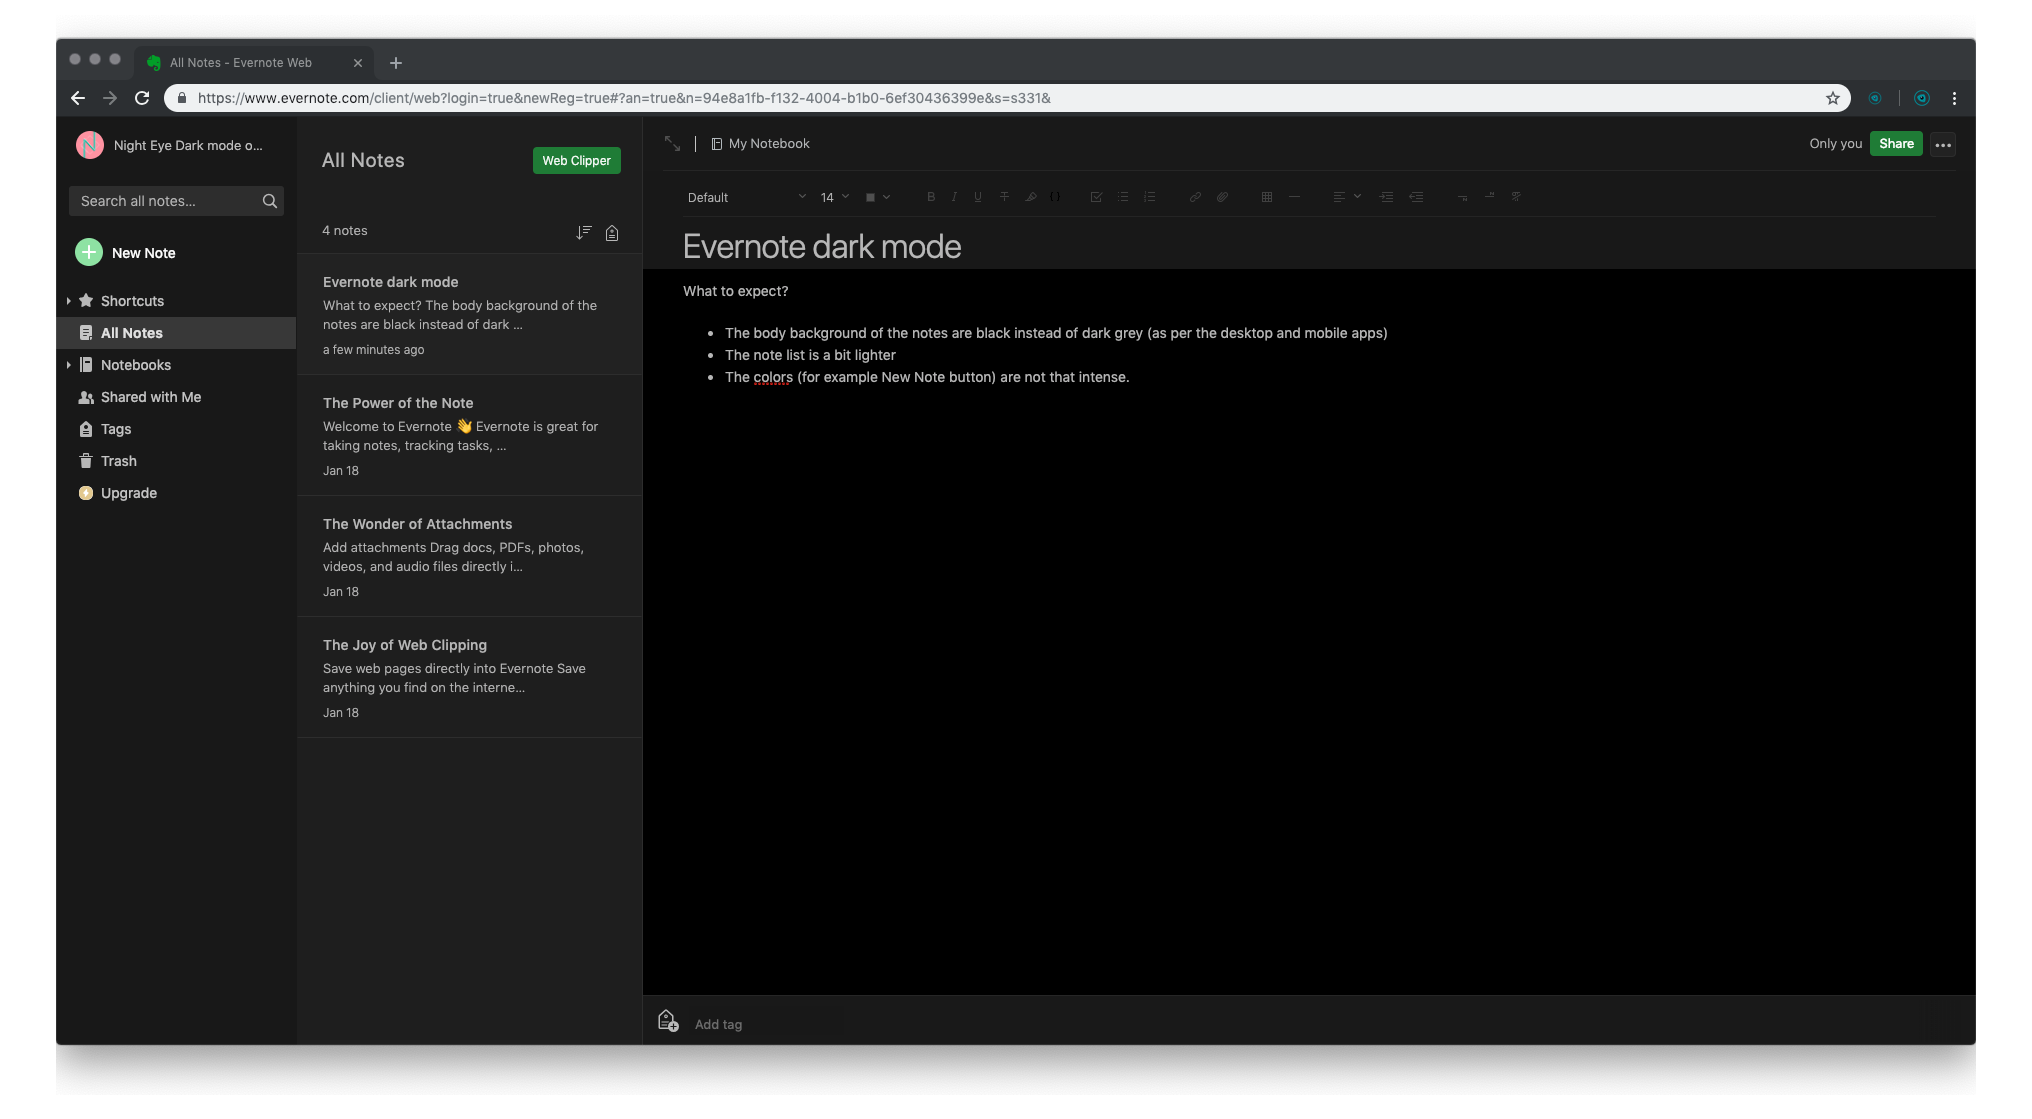Screen dimensions: 2032x1119
Task: Open note list sort options
Action: tap(584, 232)
